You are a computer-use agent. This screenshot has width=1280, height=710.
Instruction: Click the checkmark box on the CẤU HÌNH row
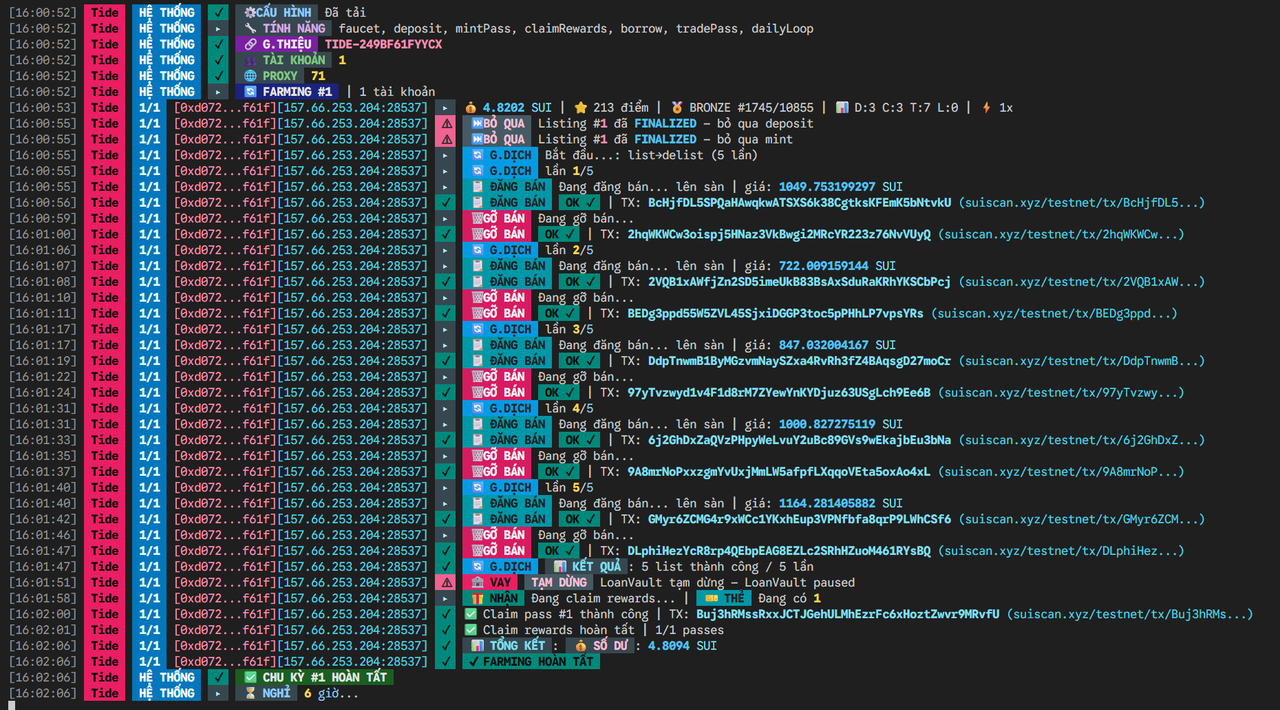pos(218,12)
